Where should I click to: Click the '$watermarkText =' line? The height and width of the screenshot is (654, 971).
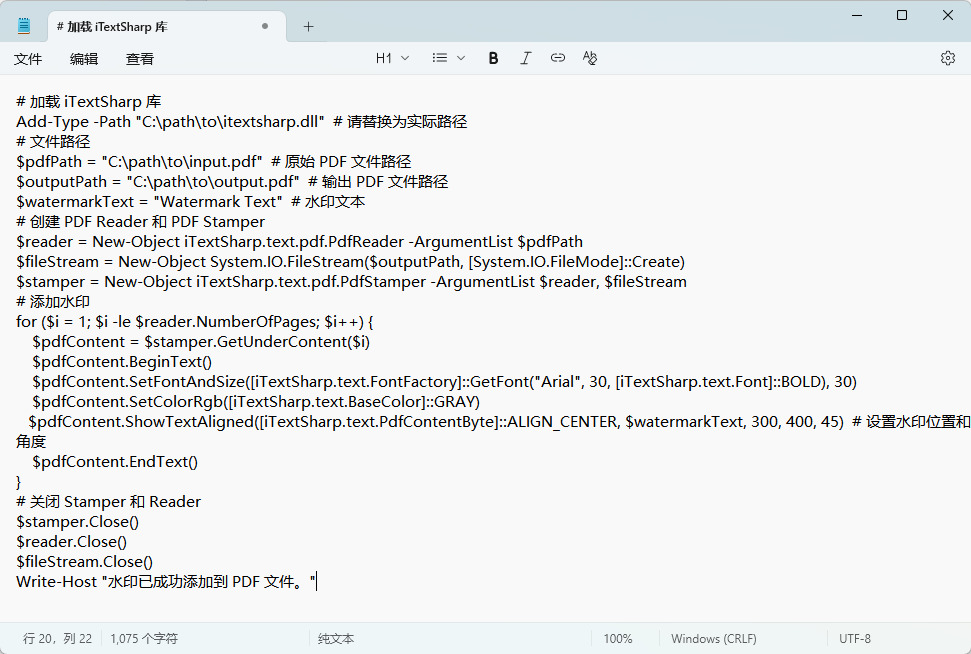[x=191, y=202]
